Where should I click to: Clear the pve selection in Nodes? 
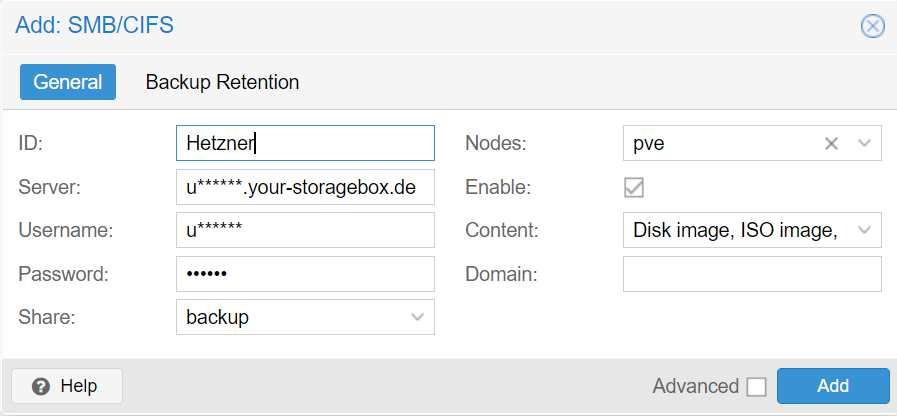831,144
